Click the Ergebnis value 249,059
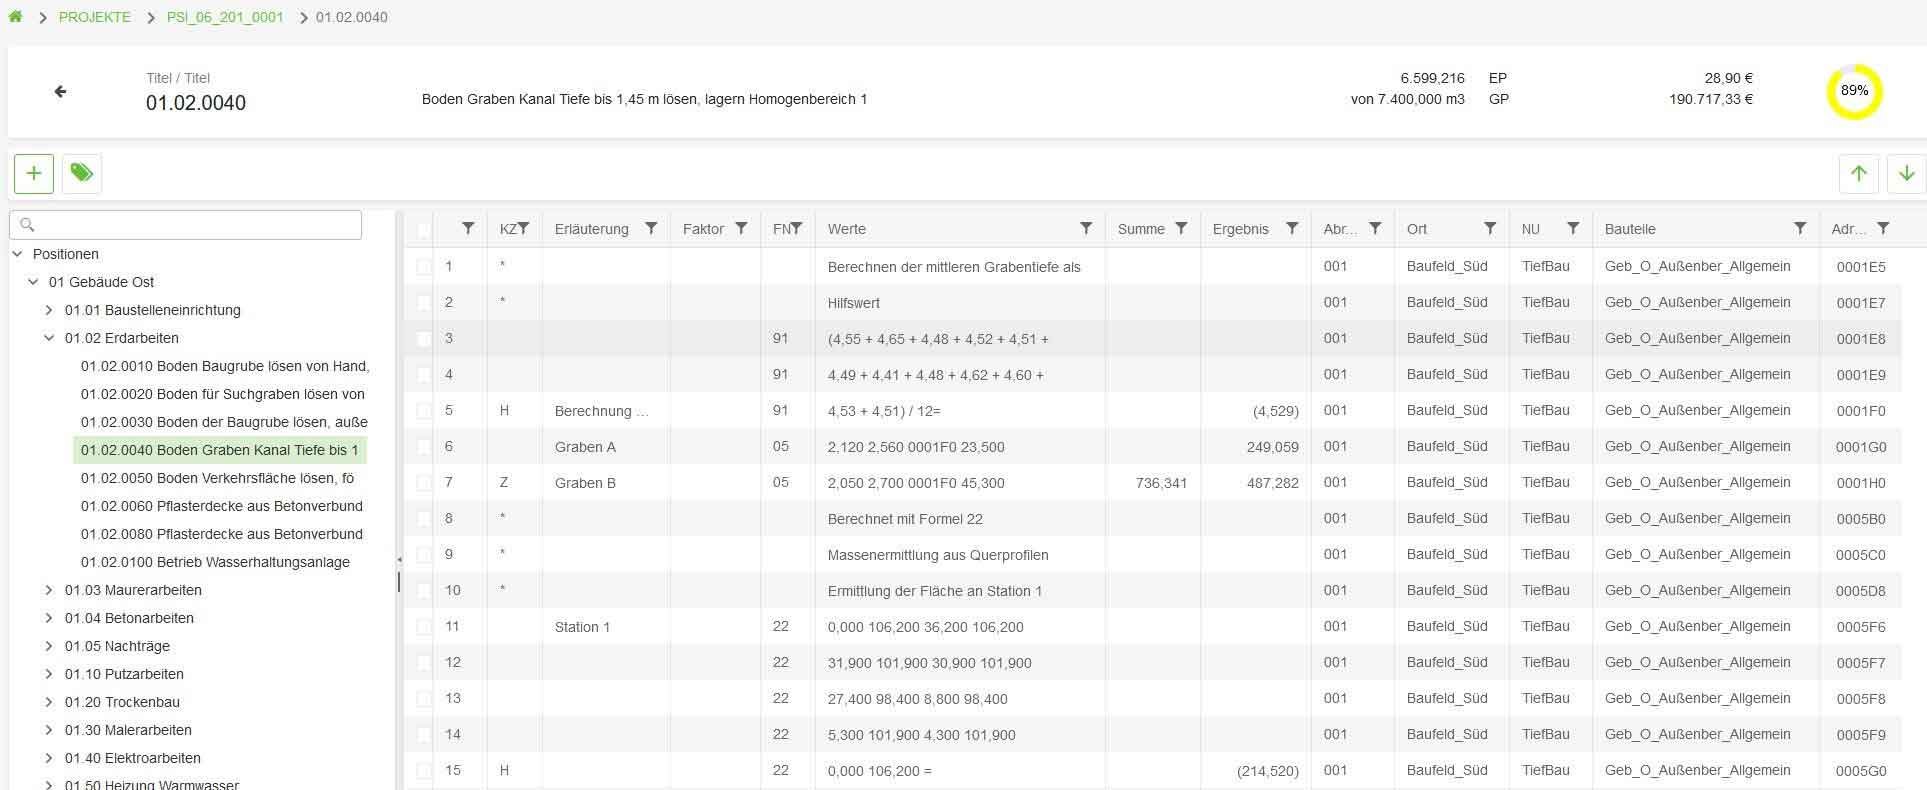The height and width of the screenshot is (790, 1927). pyautogui.click(x=1272, y=447)
